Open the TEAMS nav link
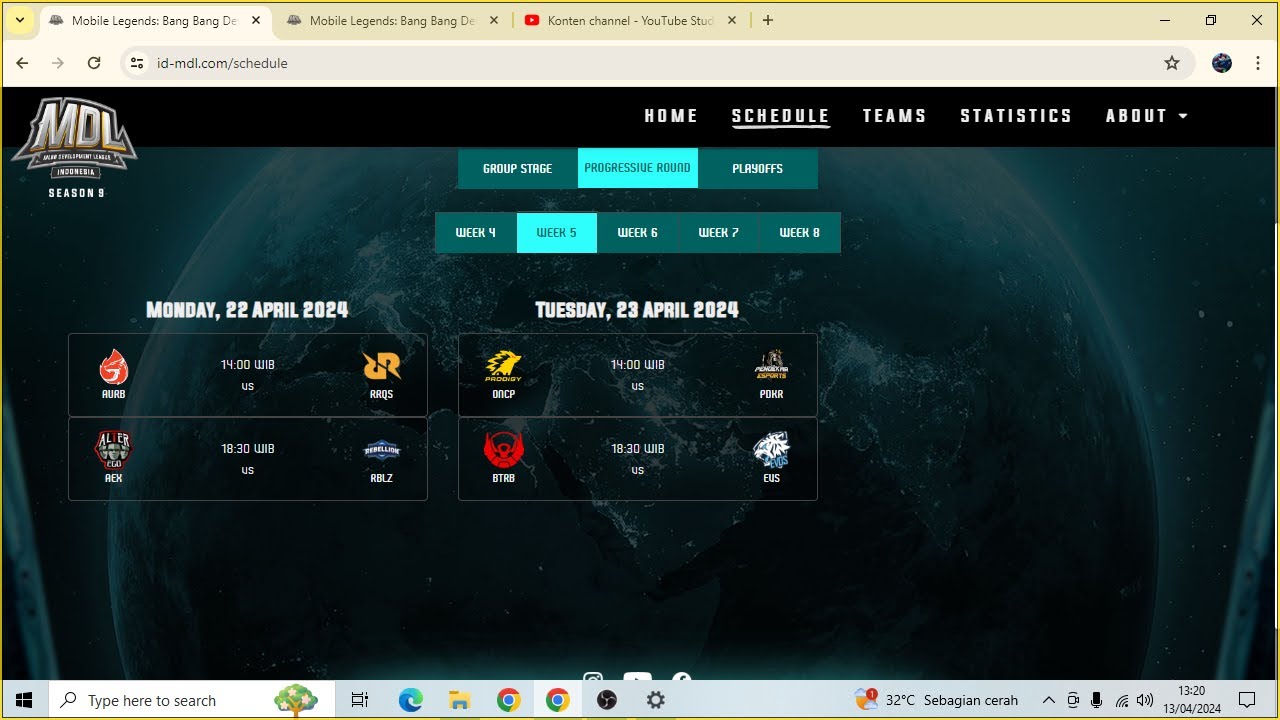 (x=895, y=116)
